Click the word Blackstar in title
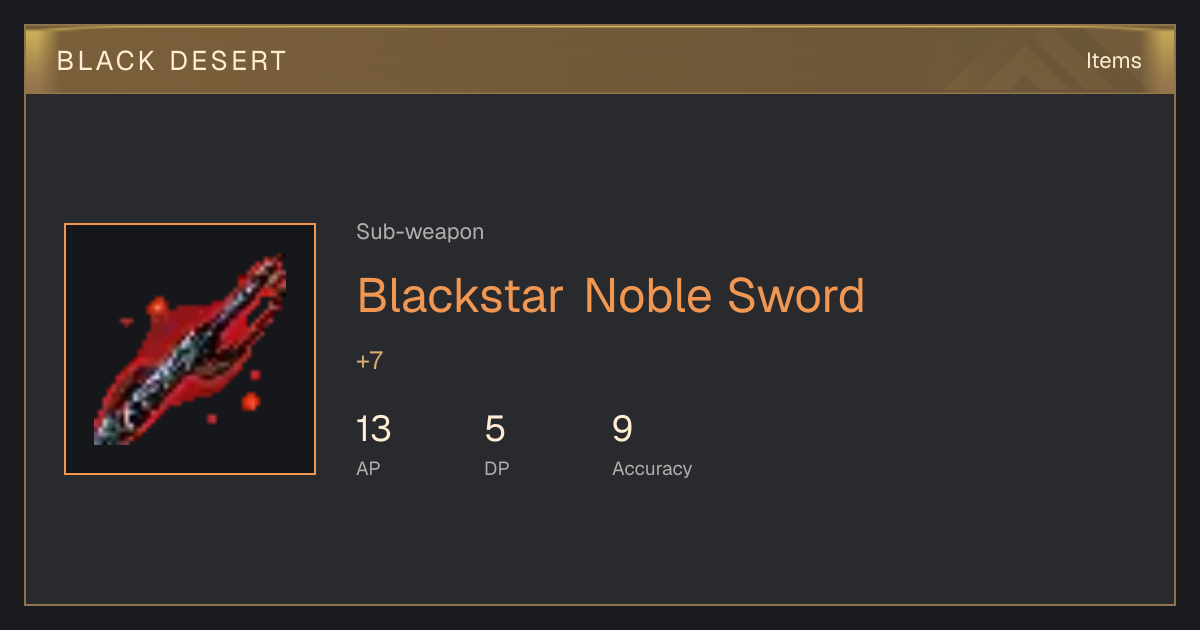Image resolution: width=1200 pixels, height=630 pixels. 460,295
